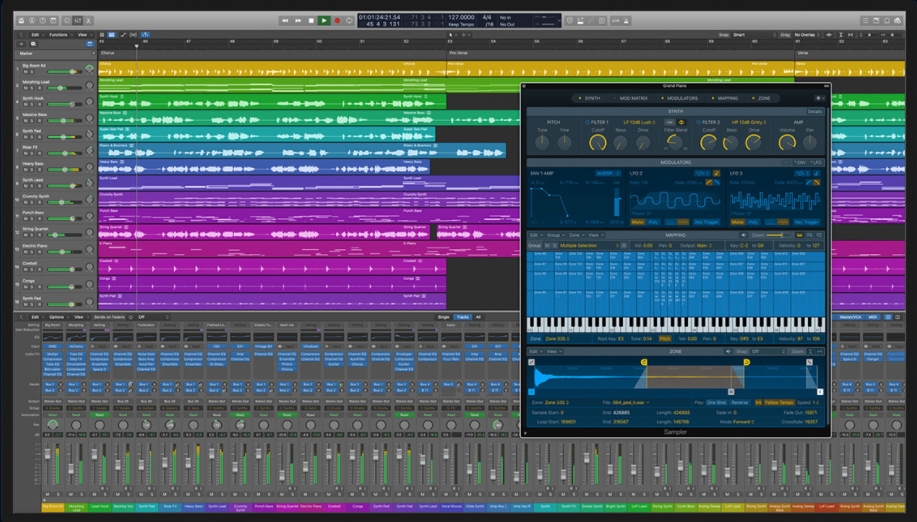Click Key Trigger on LFO 2
Image resolution: width=917 pixels, height=522 pixels.
(x=706, y=222)
